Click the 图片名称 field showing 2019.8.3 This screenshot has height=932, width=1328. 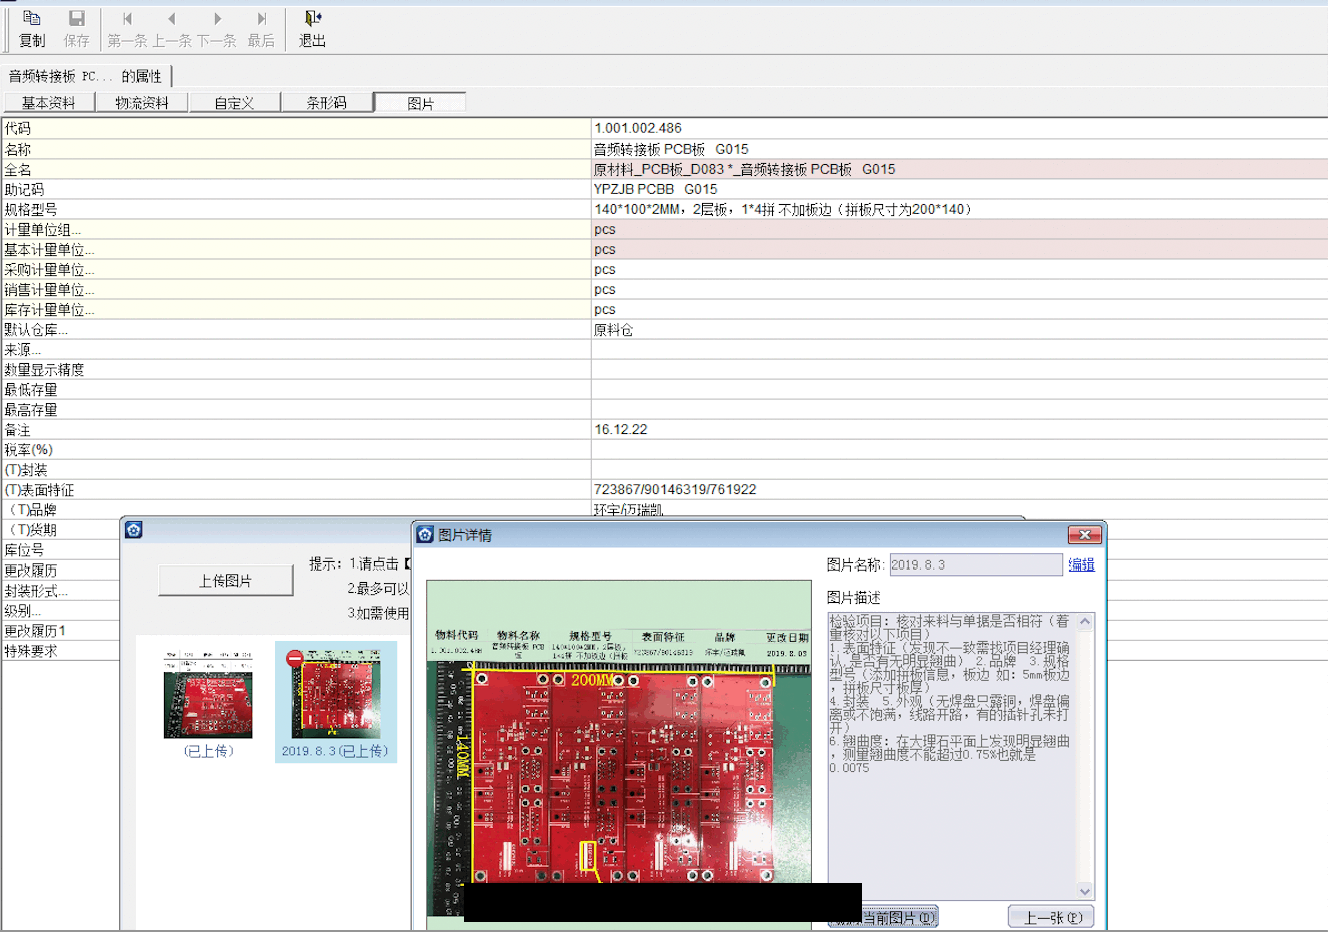coord(974,565)
